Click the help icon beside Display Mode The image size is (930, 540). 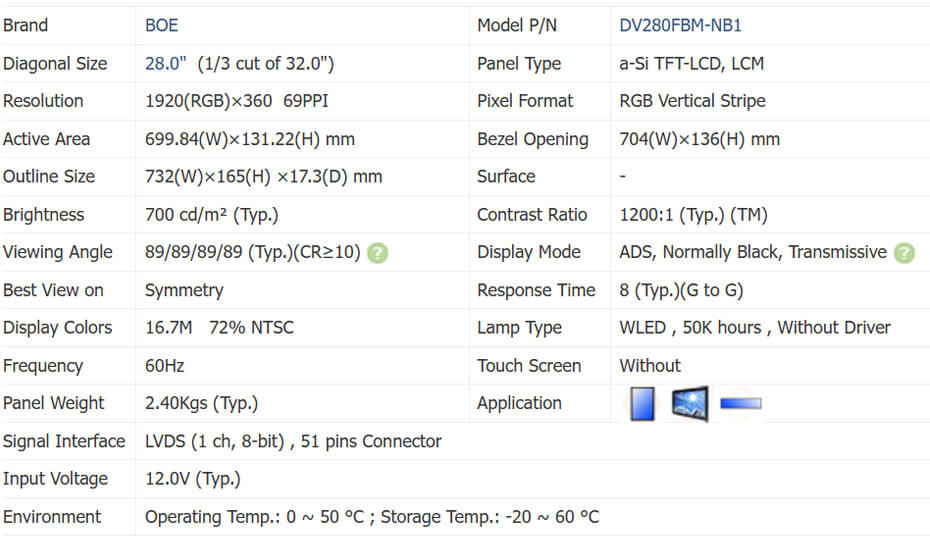point(904,253)
